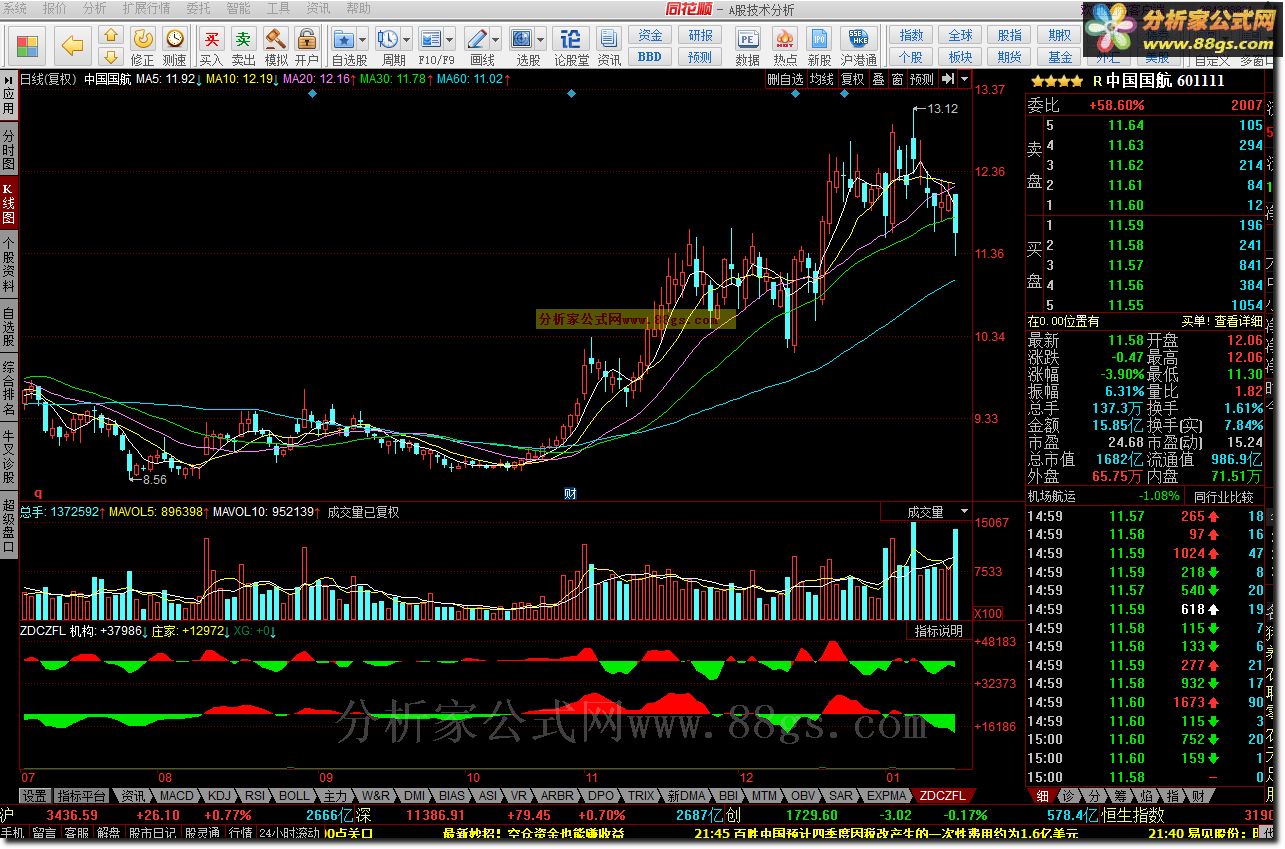
Task: Expand the 画线 dropdown arrow
Action: [x=496, y=39]
